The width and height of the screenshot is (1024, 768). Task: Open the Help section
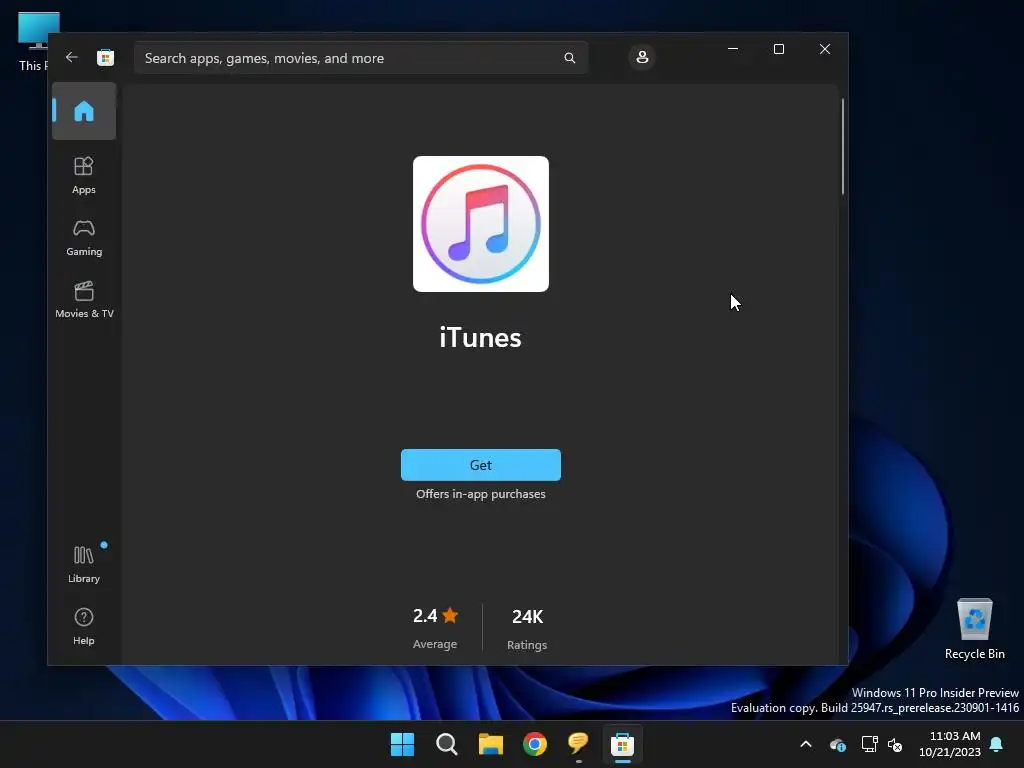pyautogui.click(x=84, y=626)
